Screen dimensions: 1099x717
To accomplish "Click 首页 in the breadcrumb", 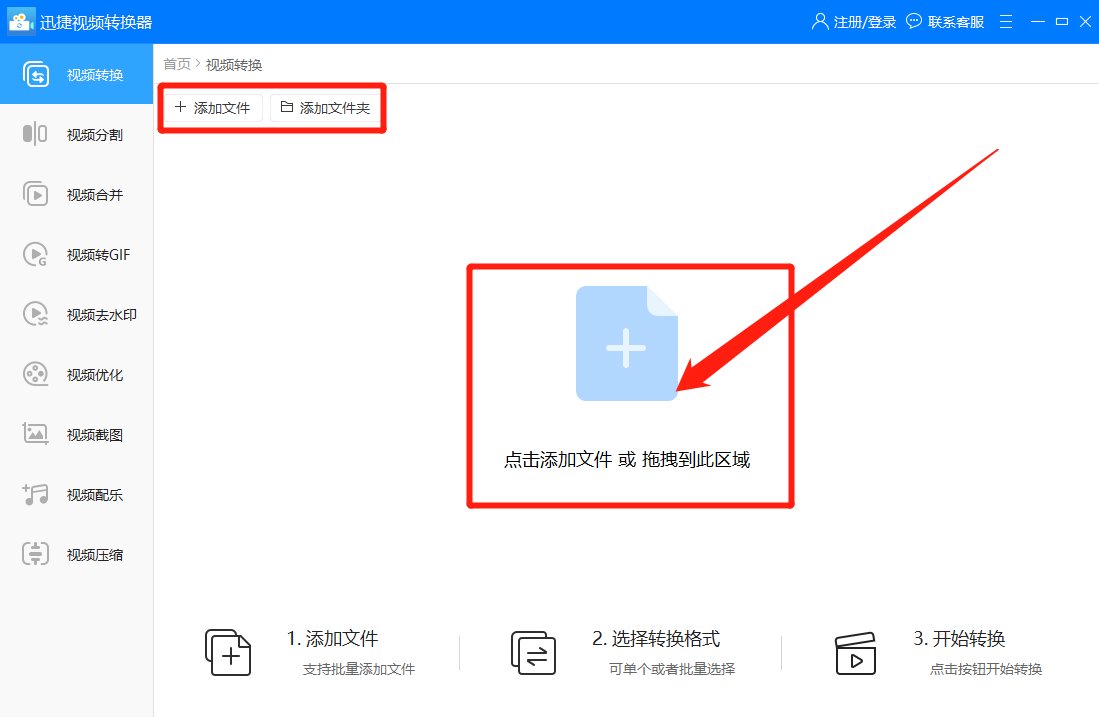I will coord(176,63).
